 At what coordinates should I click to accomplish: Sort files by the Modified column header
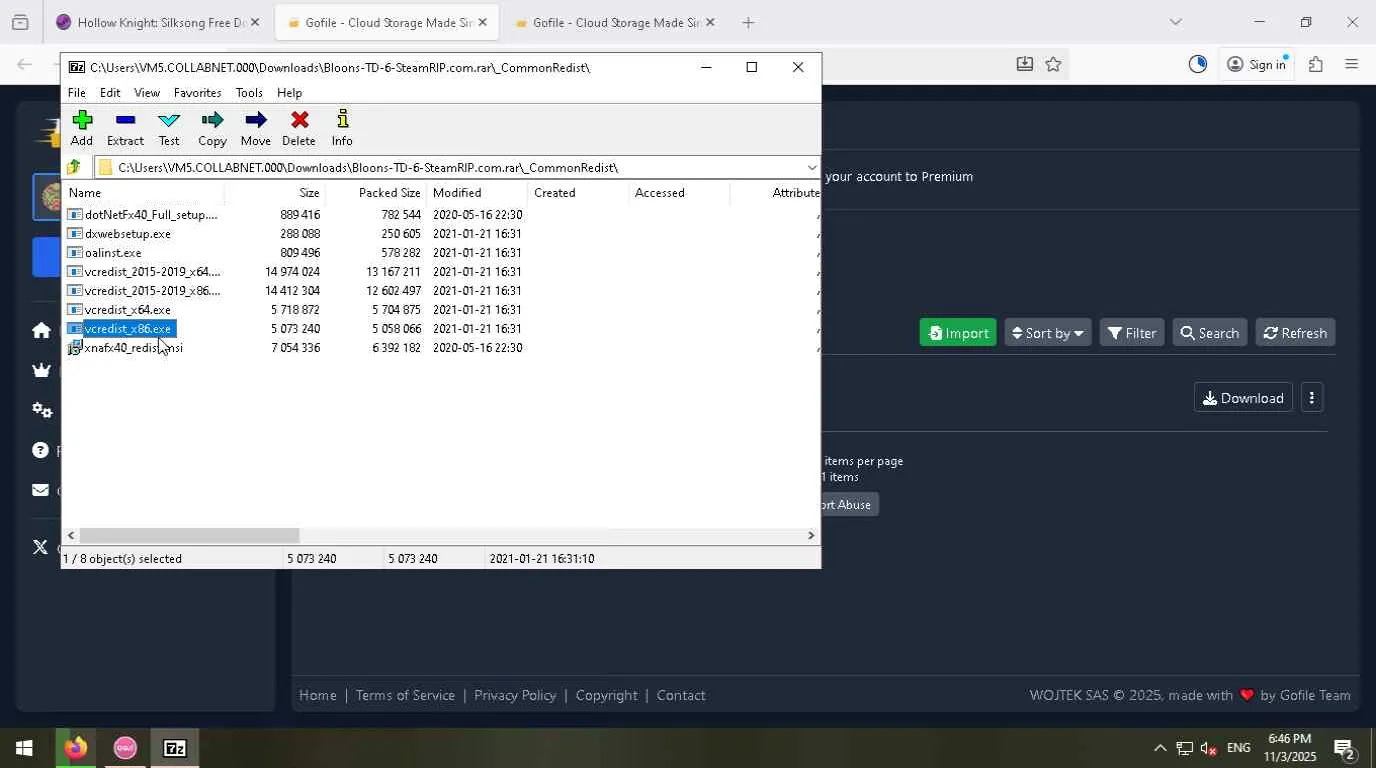[x=477, y=193]
